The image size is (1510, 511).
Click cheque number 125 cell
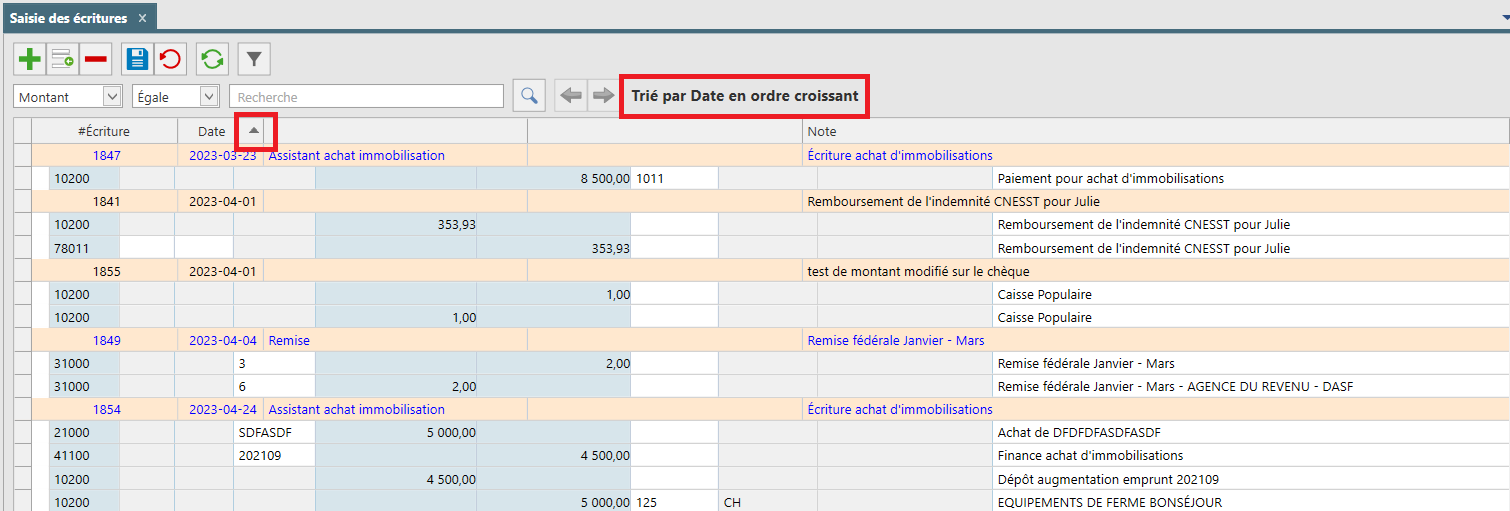[x=675, y=502]
